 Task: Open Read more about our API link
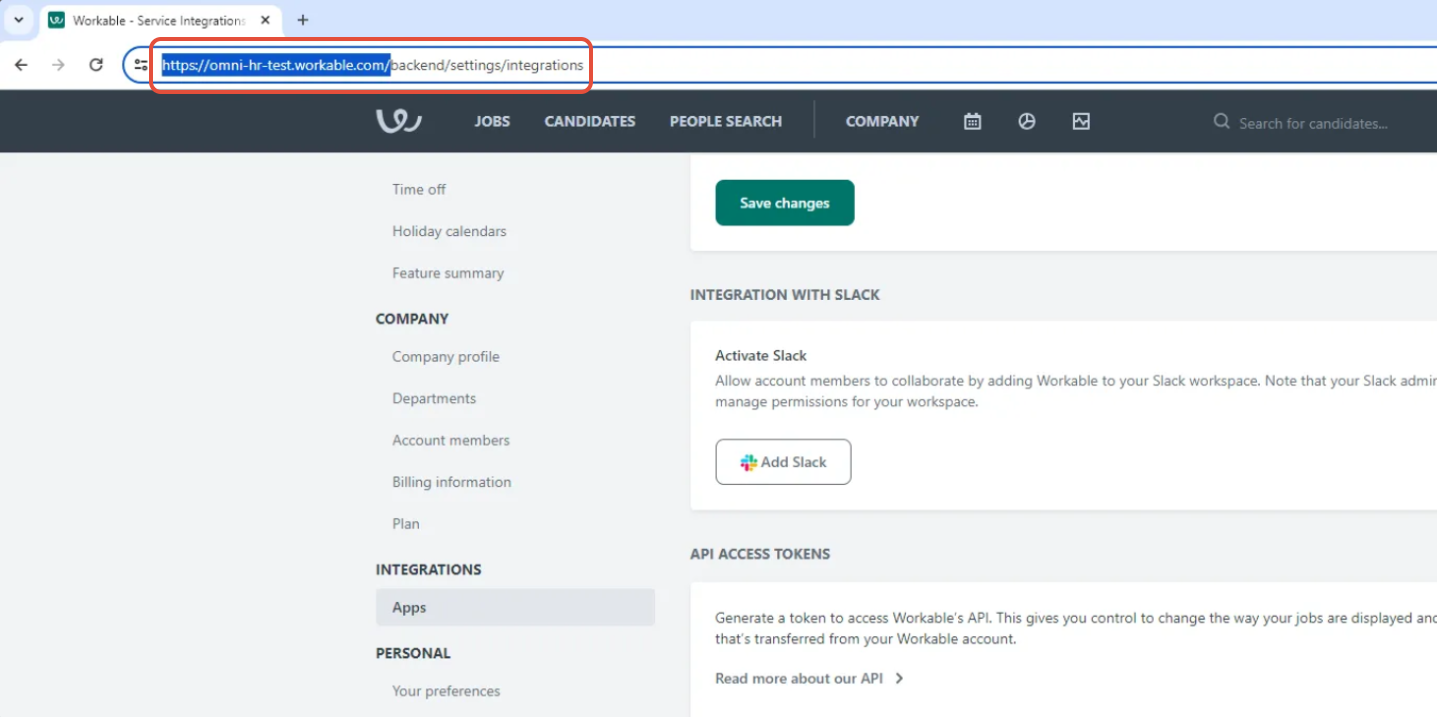click(799, 678)
